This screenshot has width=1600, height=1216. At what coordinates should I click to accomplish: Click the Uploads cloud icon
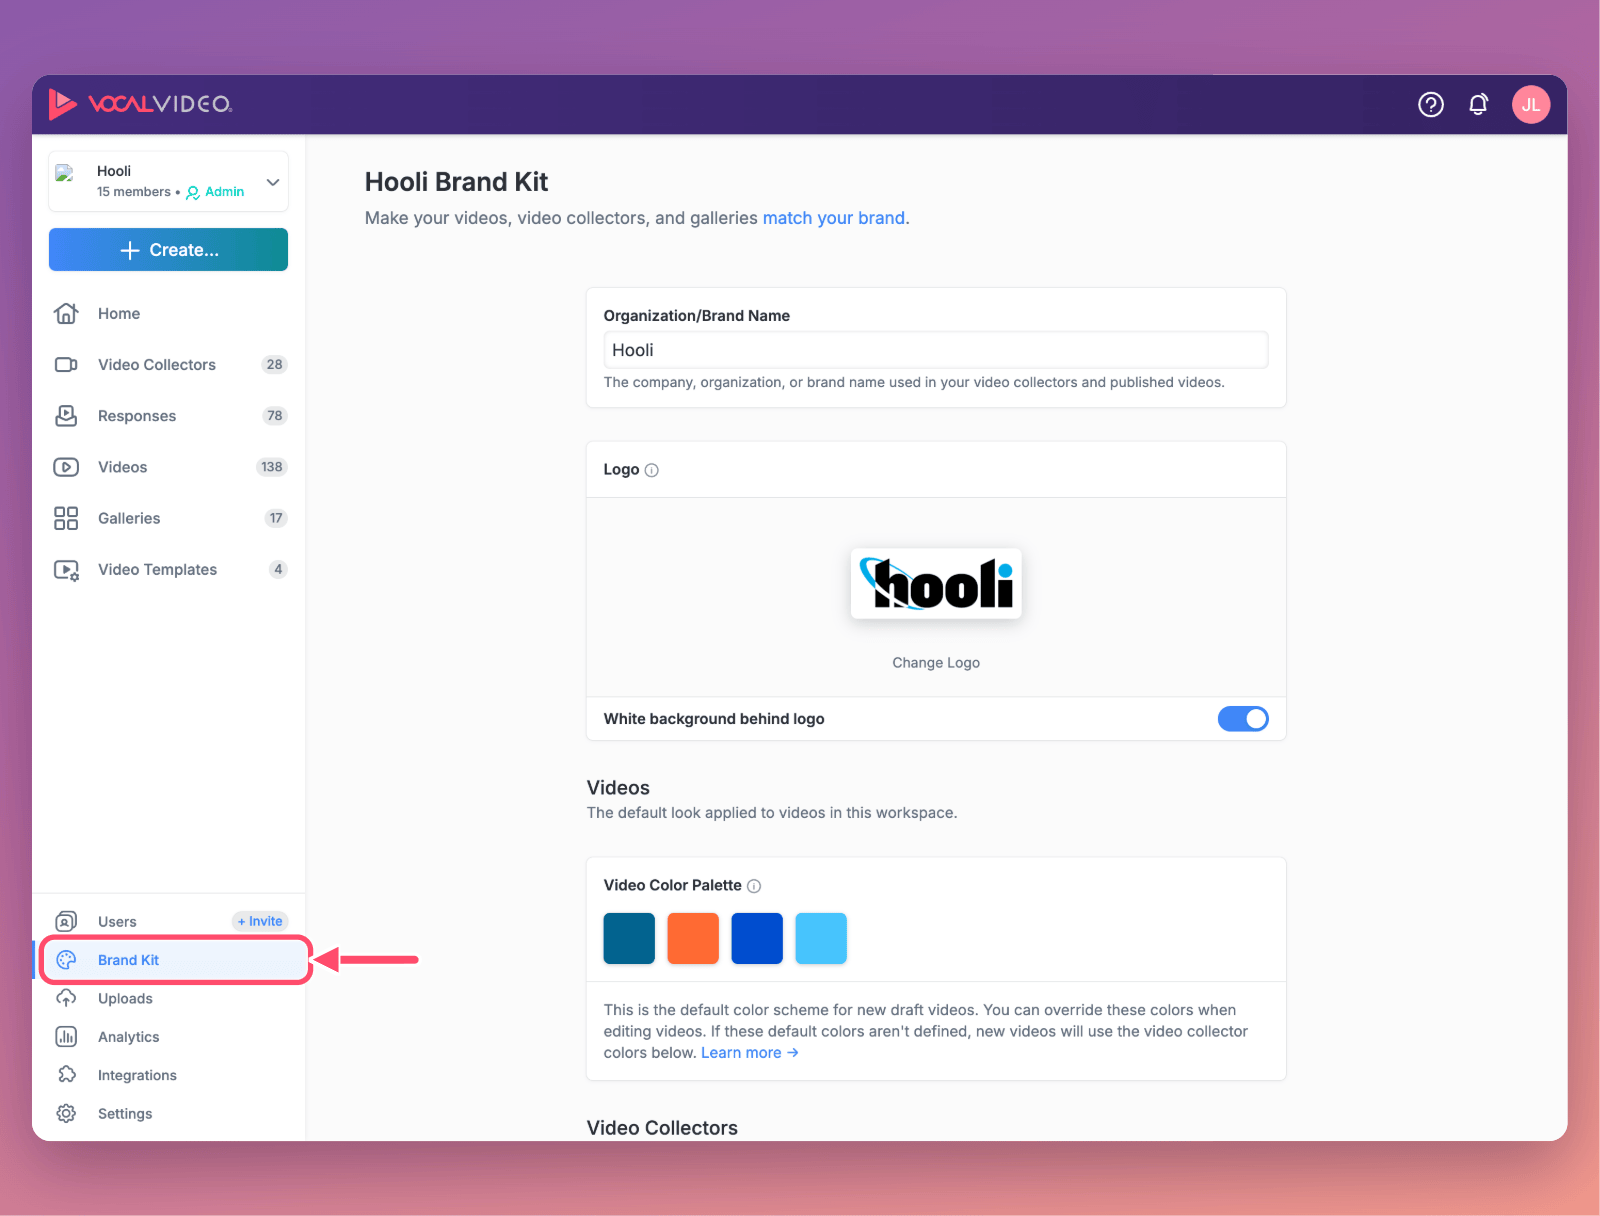tap(66, 998)
